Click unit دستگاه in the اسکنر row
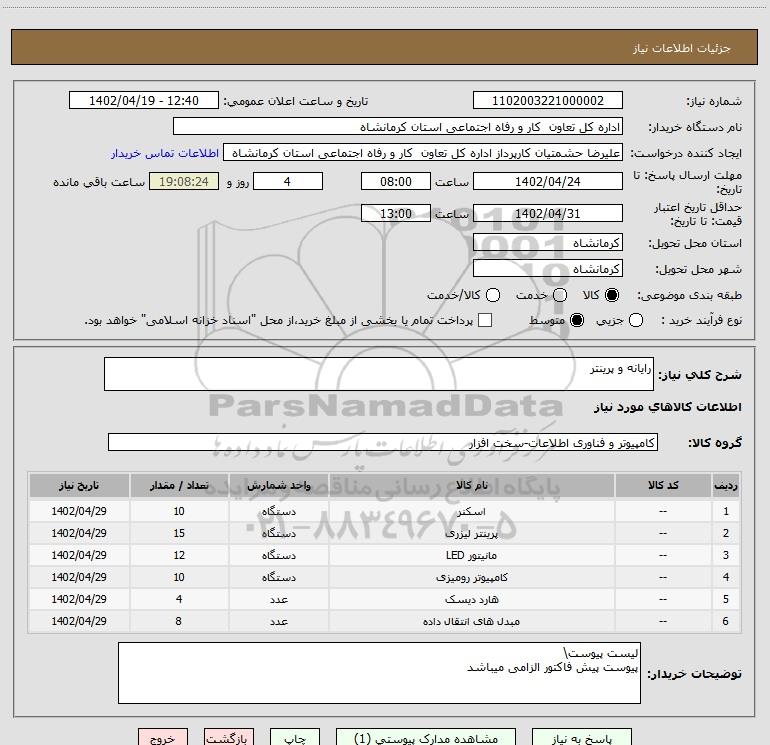Screen dimensions: 770x745 [x=278, y=511]
